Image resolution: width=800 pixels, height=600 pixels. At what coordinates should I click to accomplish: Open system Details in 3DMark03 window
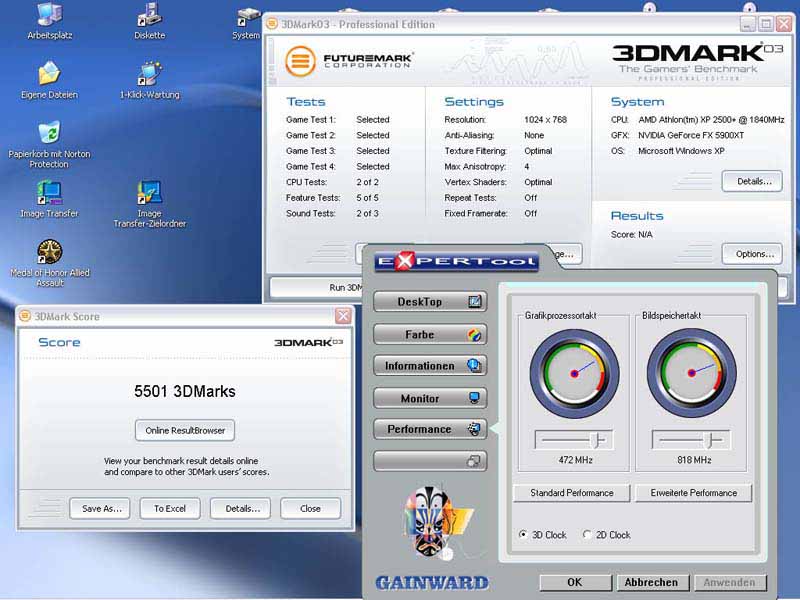pos(752,181)
